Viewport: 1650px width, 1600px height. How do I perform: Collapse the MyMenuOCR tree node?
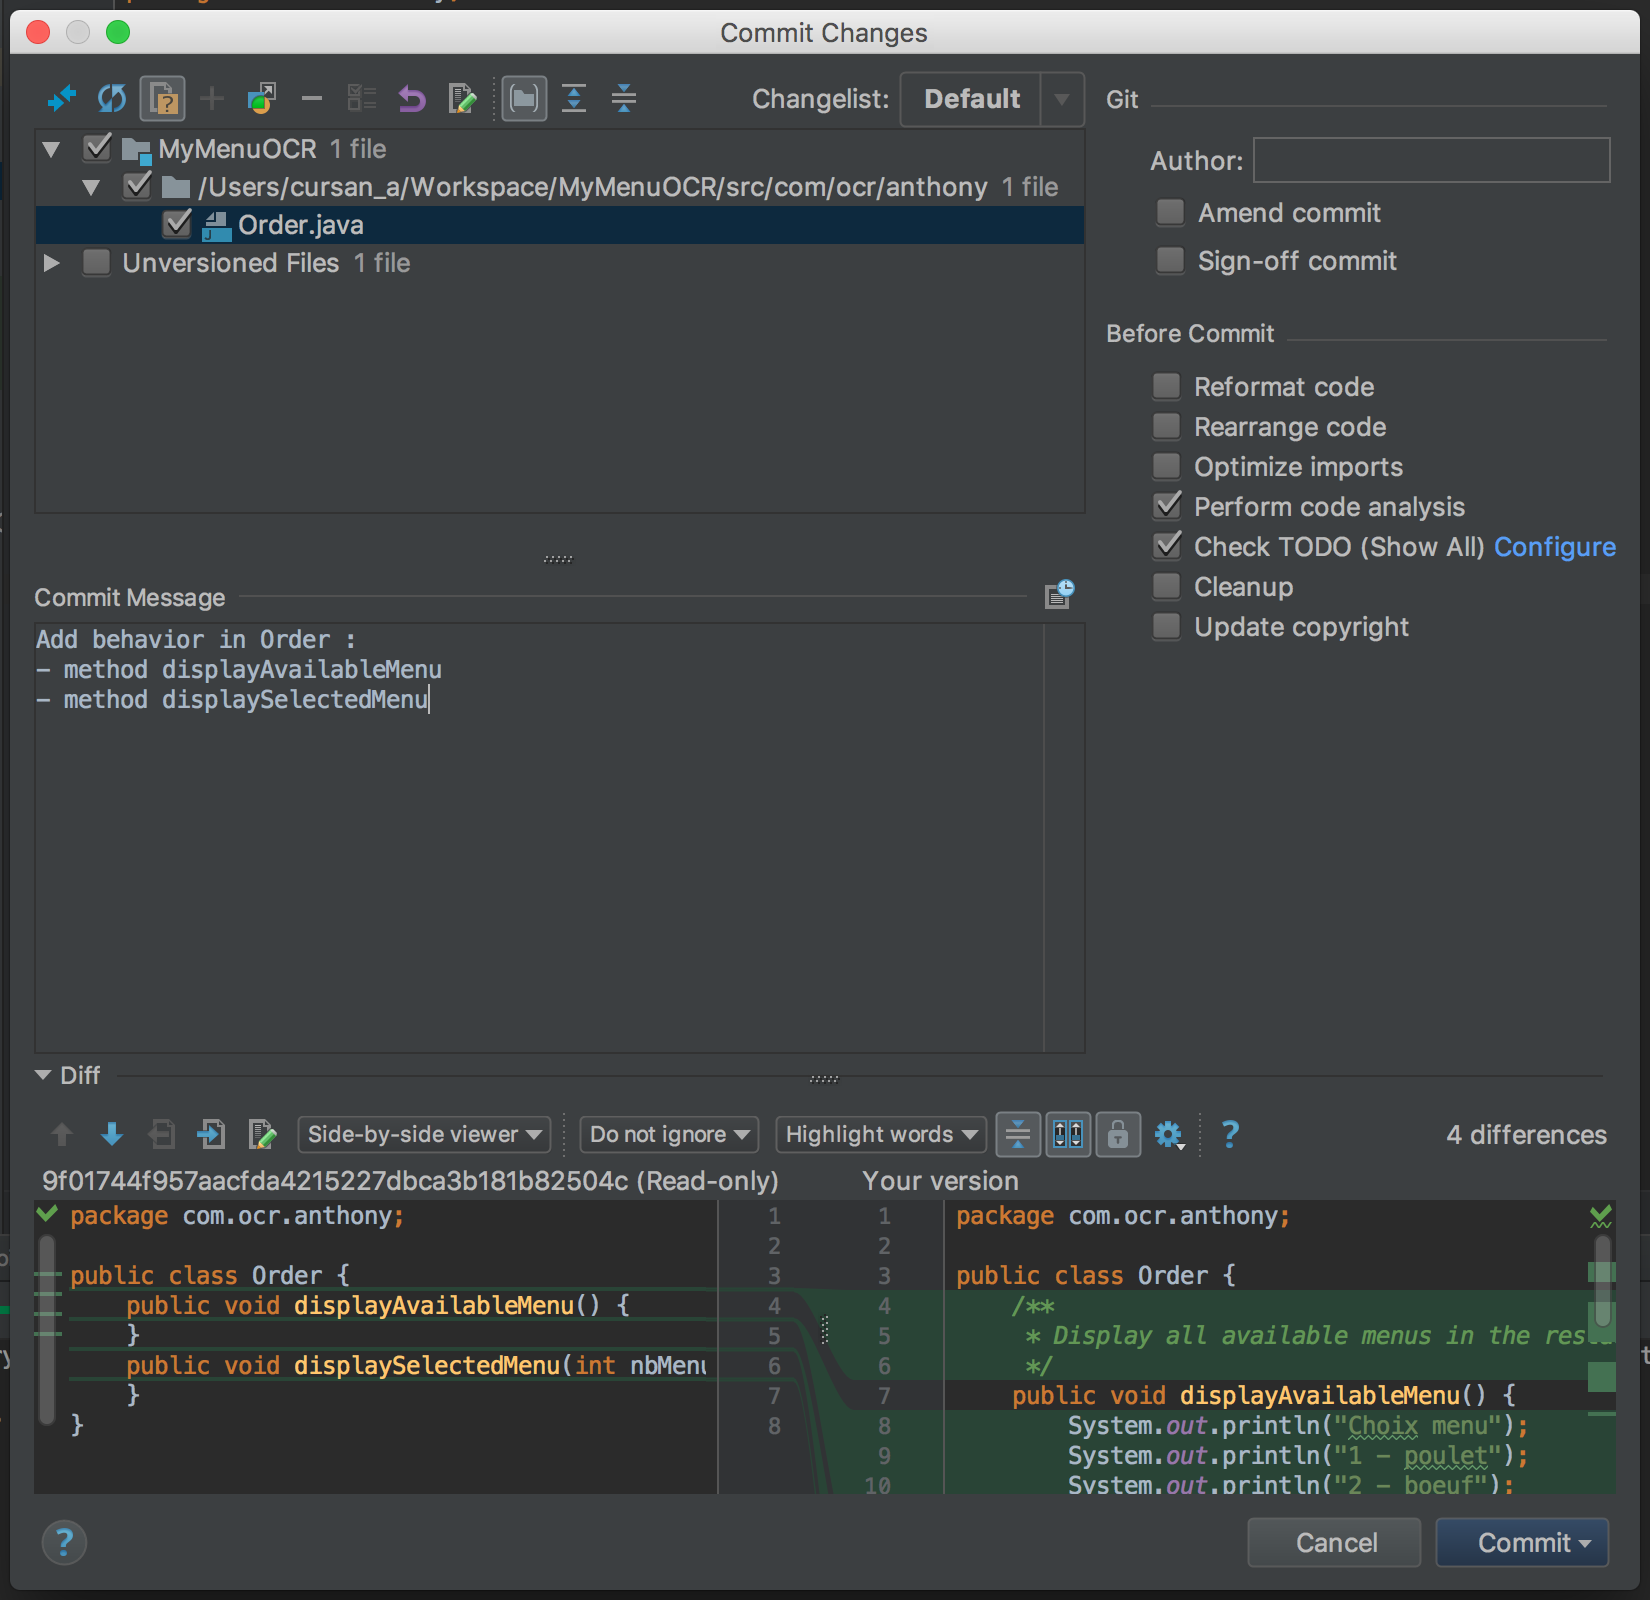tap(52, 150)
